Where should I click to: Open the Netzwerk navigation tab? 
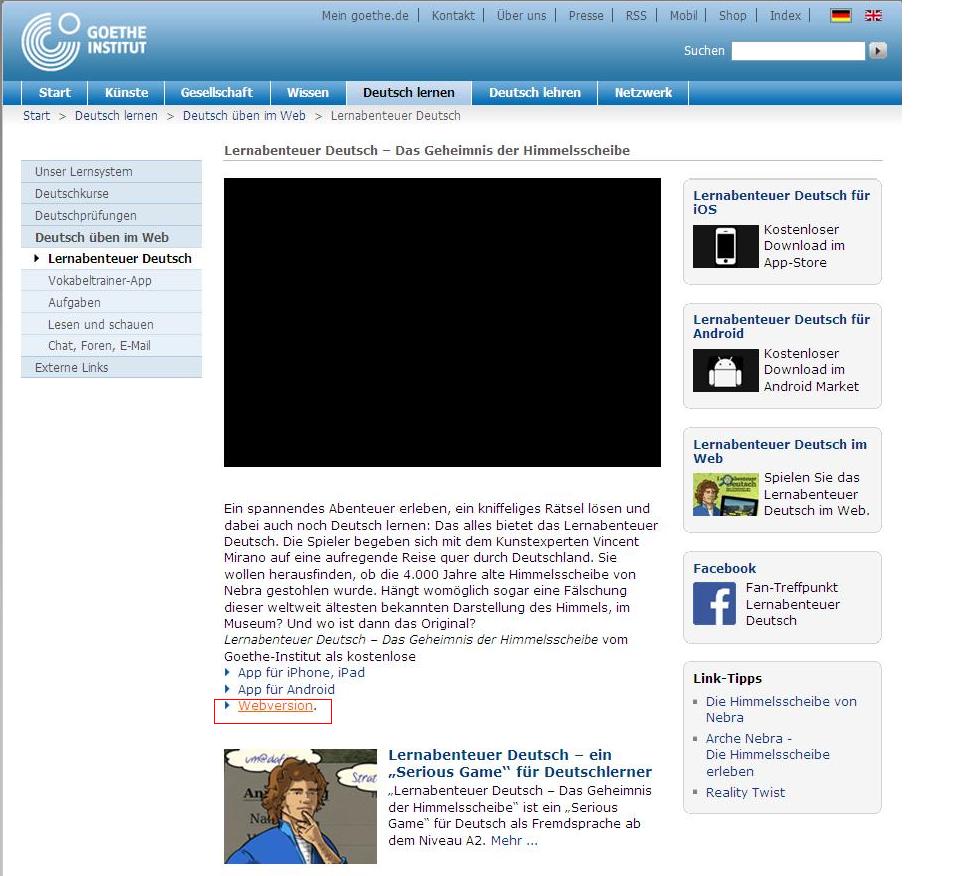pos(643,93)
